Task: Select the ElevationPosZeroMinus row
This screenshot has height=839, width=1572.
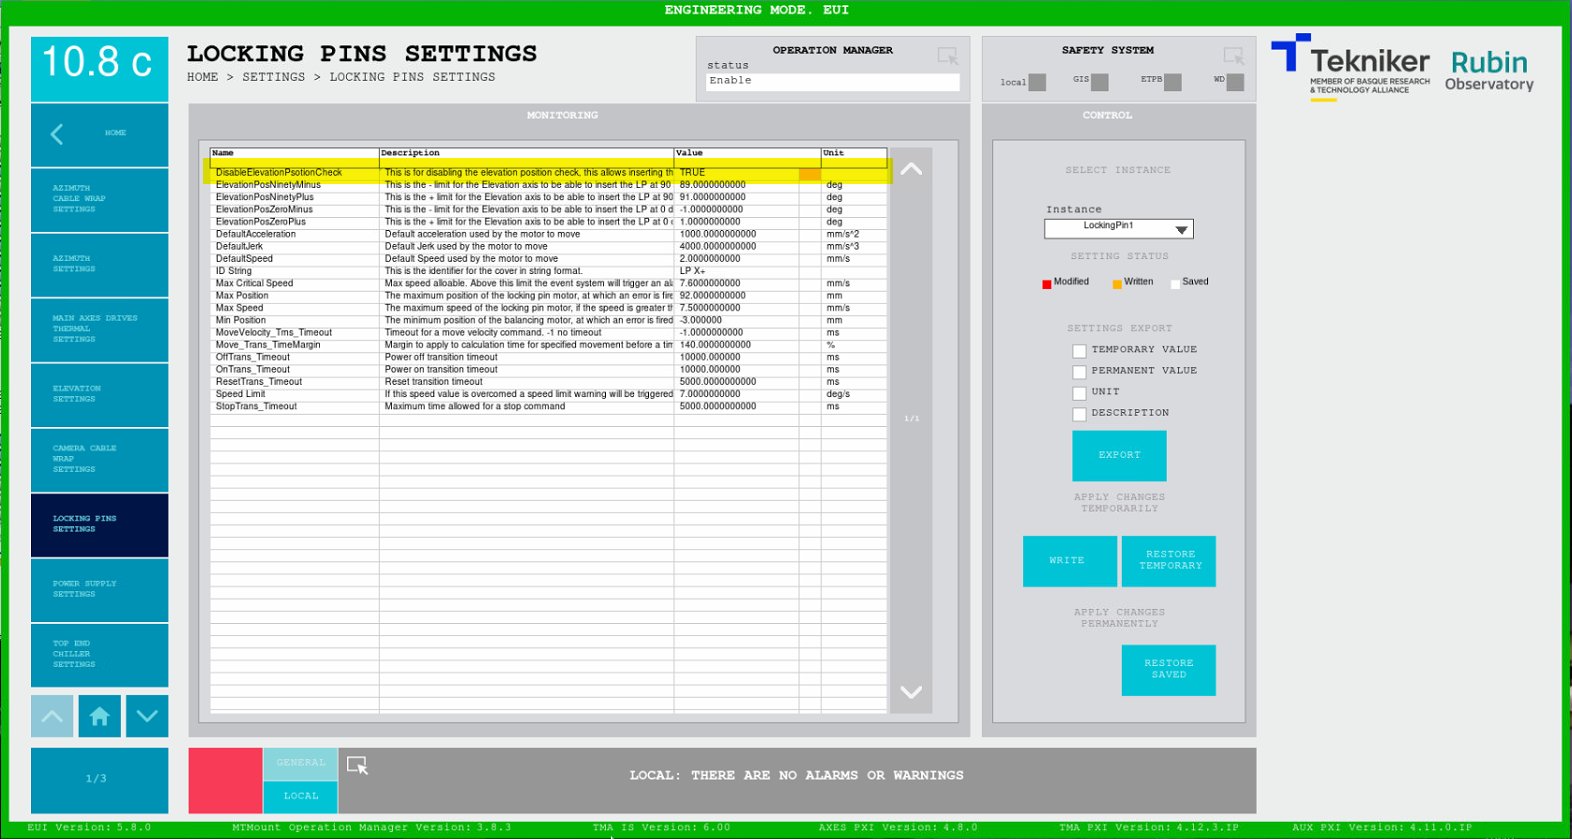Action: pyautogui.click(x=548, y=210)
